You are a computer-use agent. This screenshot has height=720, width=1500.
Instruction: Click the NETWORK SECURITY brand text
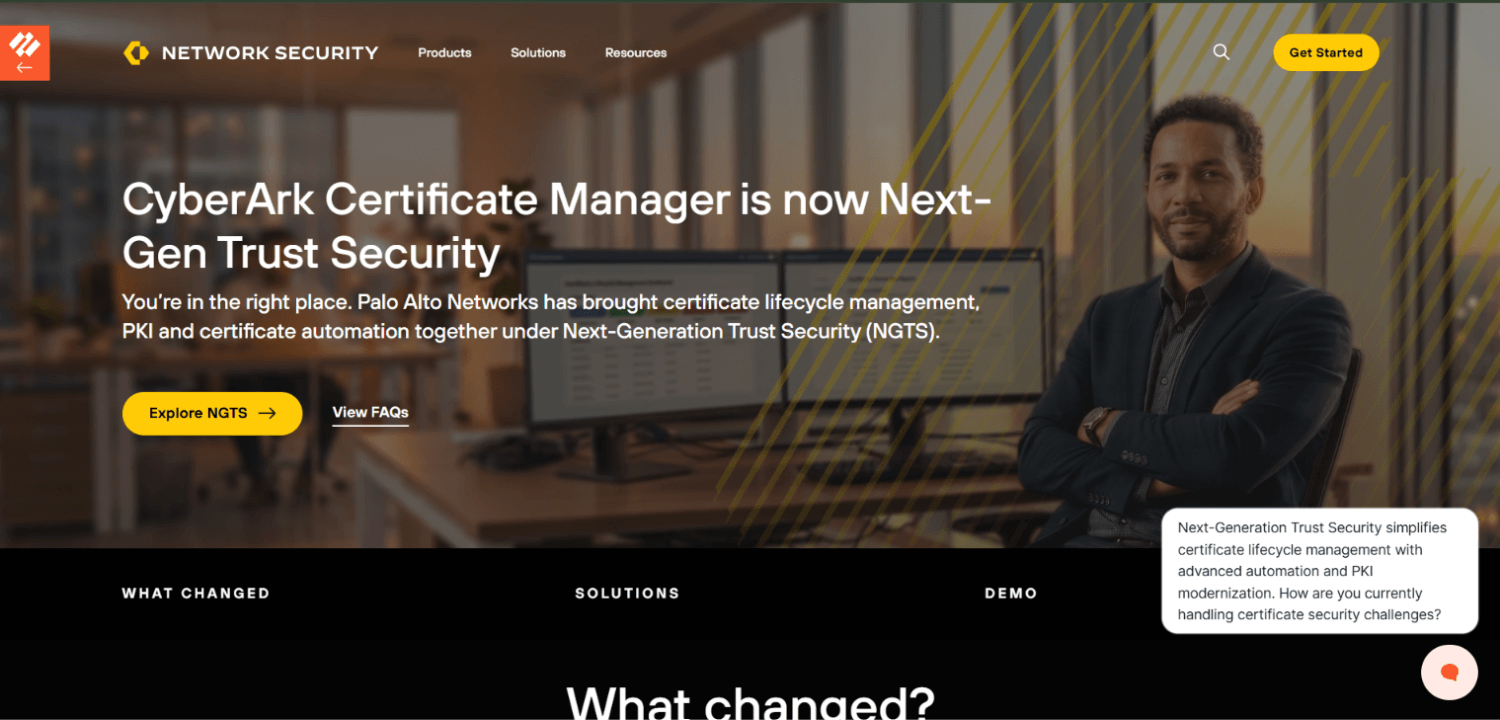coord(270,53)
